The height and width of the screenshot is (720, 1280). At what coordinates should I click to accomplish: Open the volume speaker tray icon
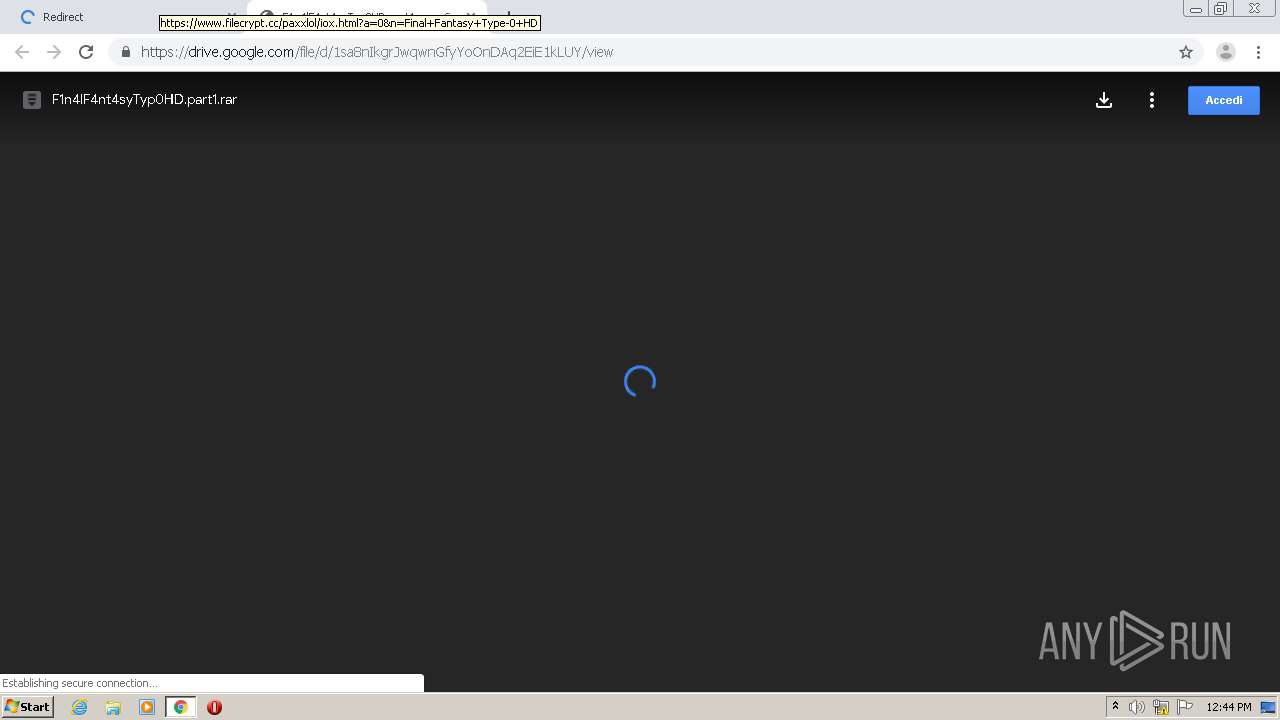click(x=1137, y=707)
